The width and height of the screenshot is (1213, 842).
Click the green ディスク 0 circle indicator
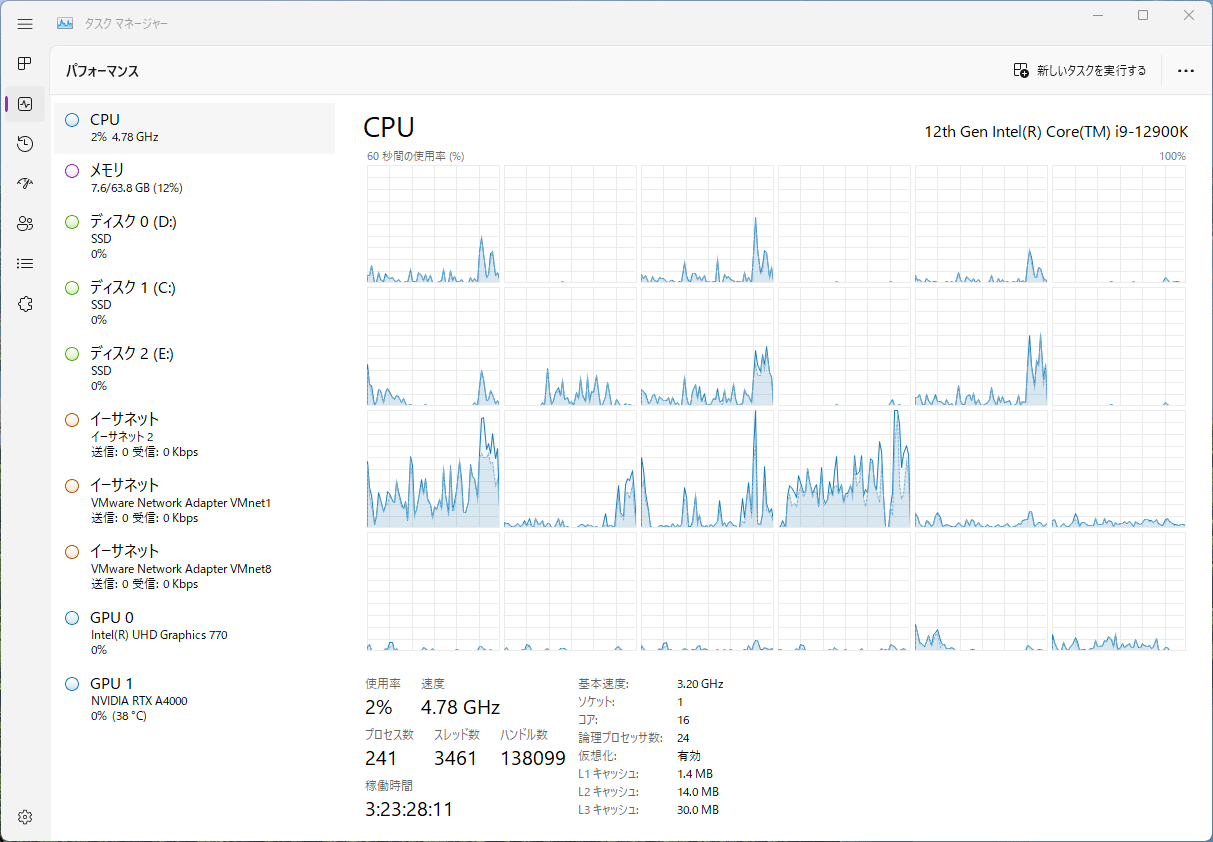pos(72,222)
